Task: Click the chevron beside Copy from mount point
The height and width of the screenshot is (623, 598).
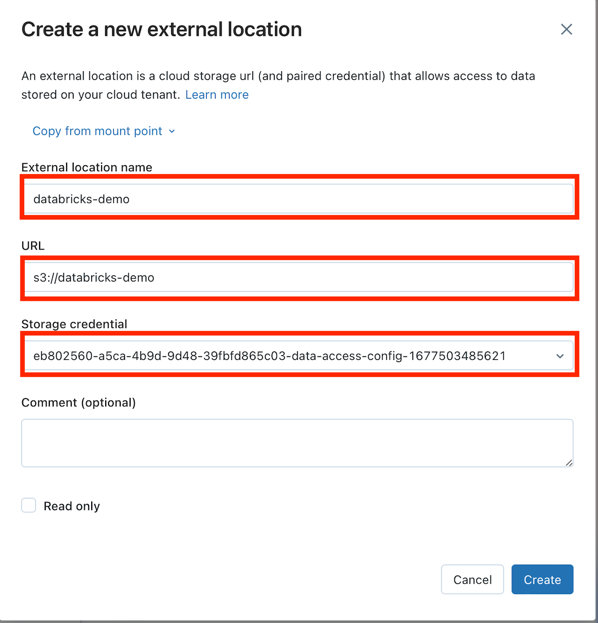Action: coord(172,131)
